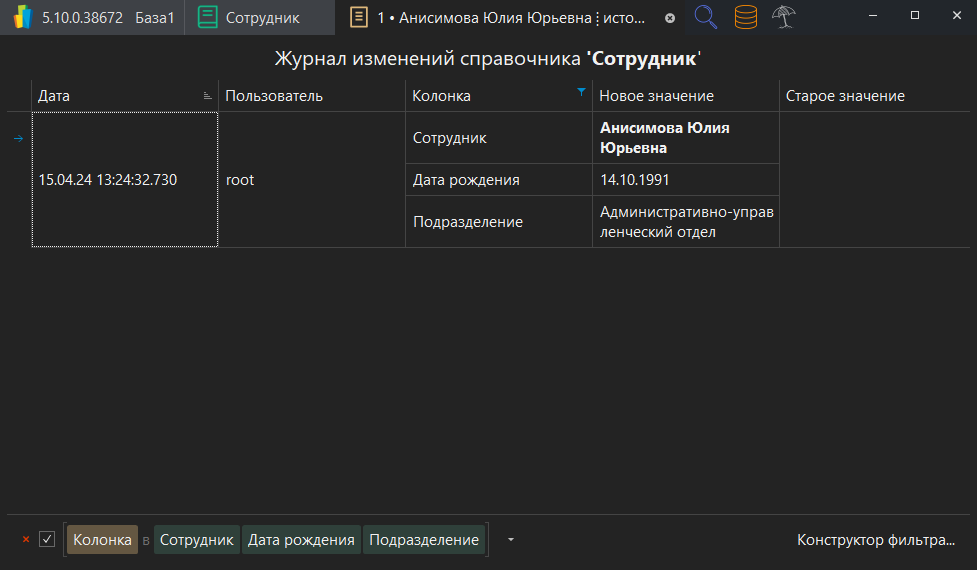977x570 pixels.
Task: Minimize the application window
Action: pos(873,16)
